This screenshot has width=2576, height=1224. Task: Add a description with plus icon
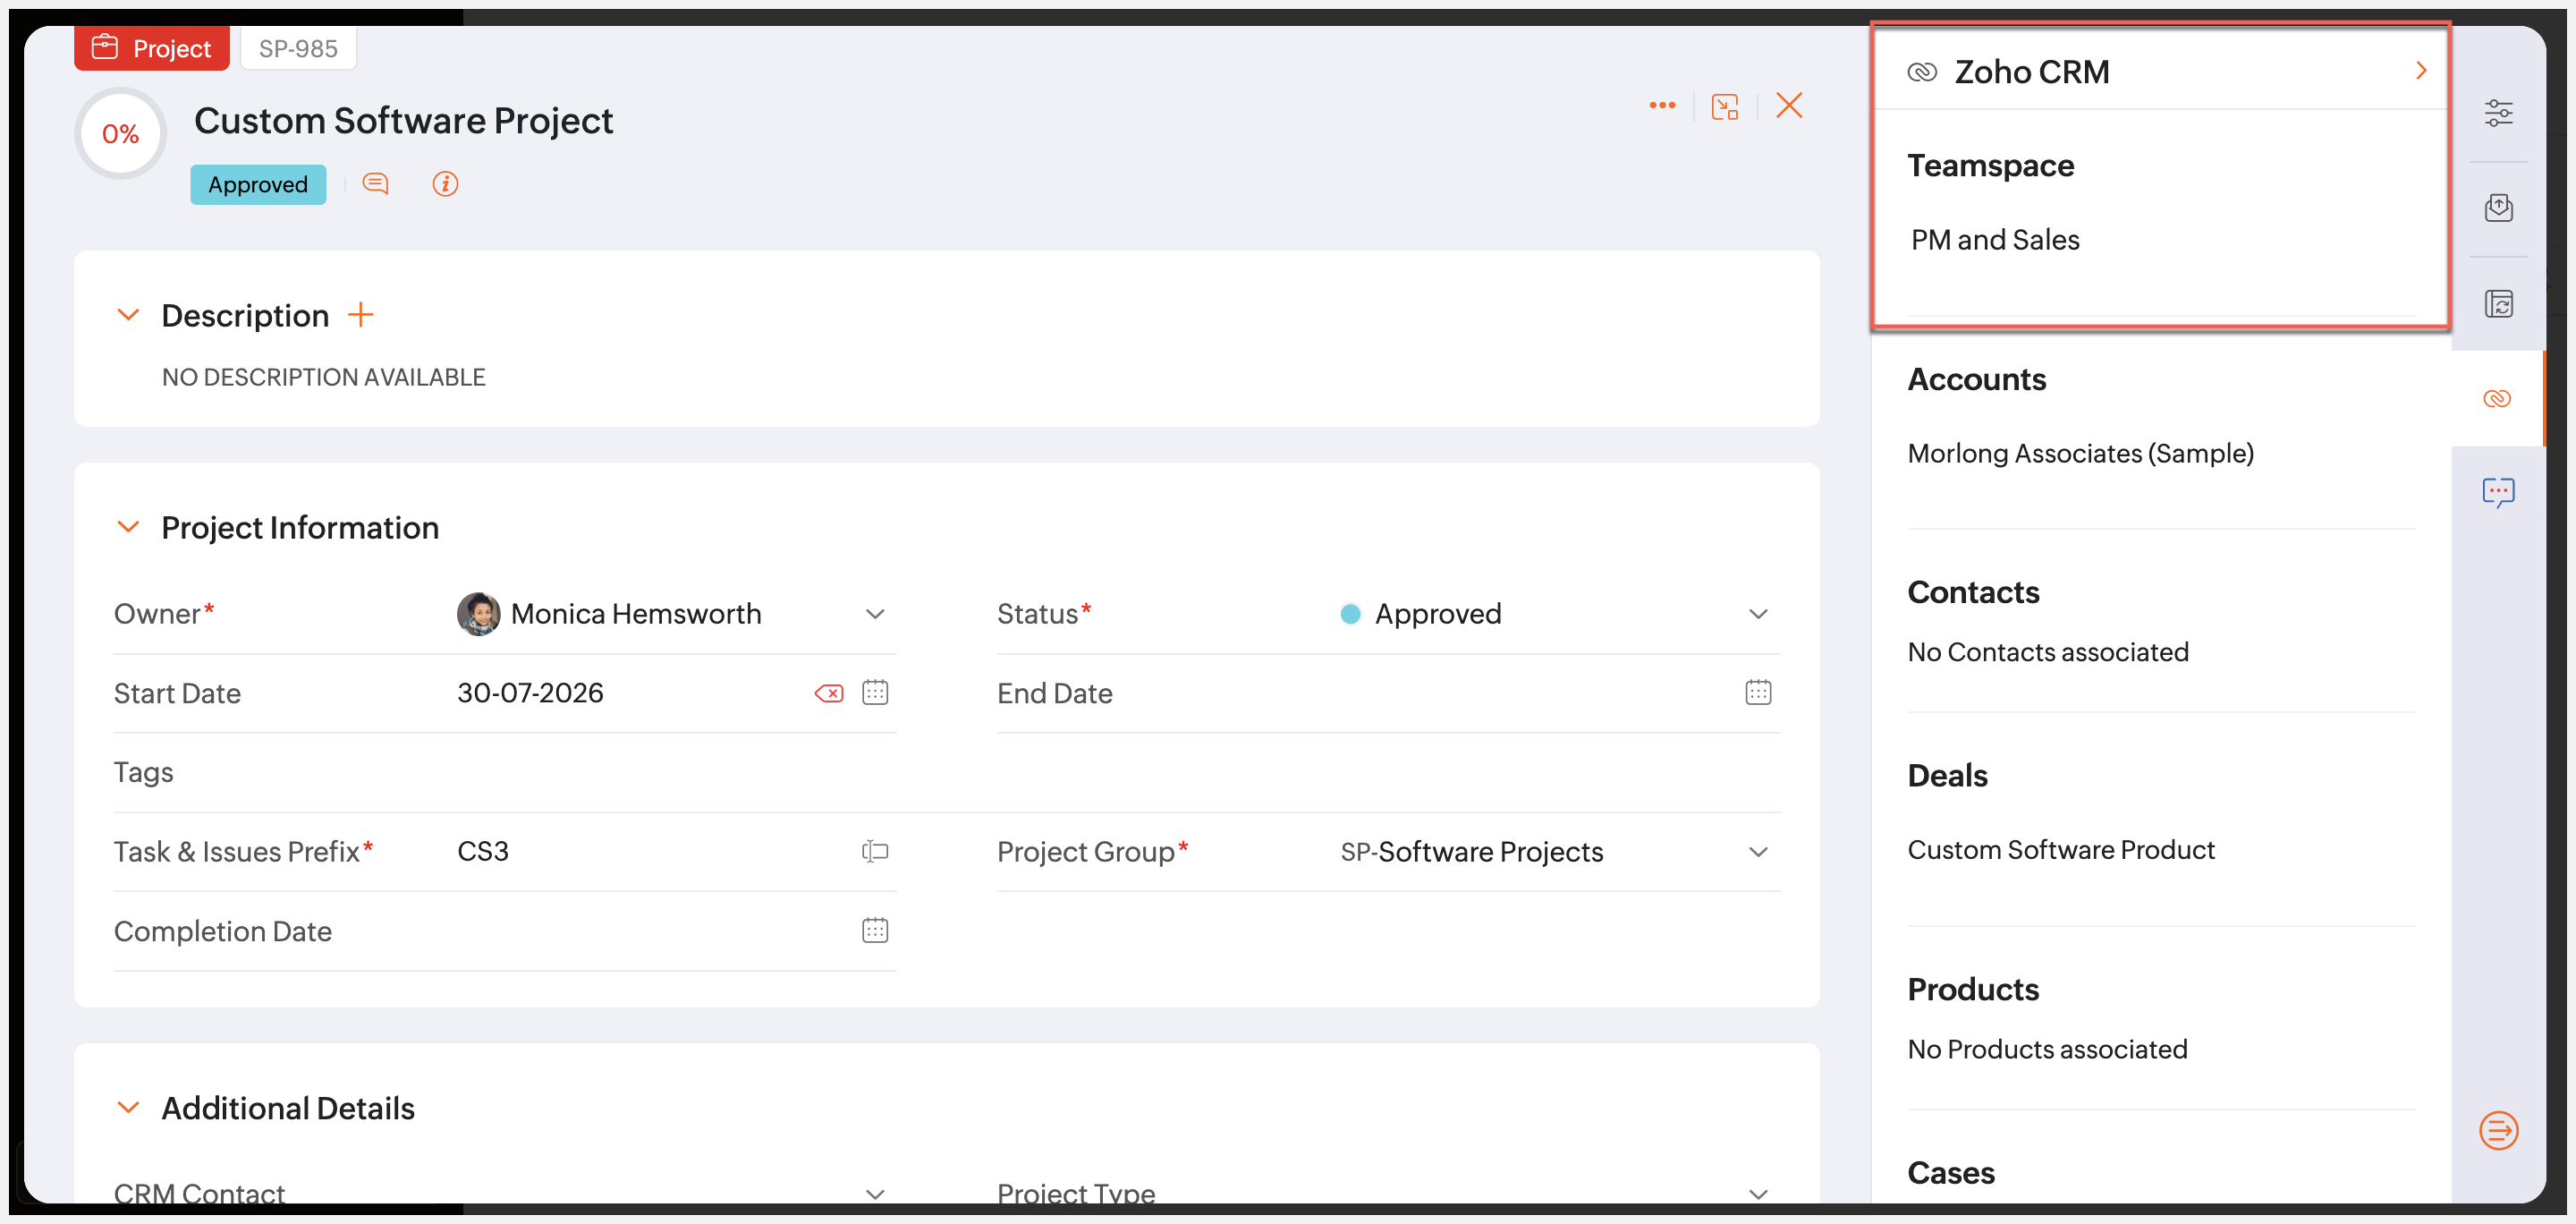360,315
